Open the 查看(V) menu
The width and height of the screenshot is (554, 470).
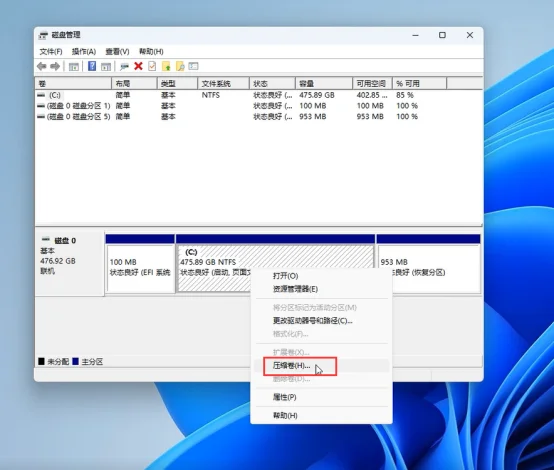(117, 52)
